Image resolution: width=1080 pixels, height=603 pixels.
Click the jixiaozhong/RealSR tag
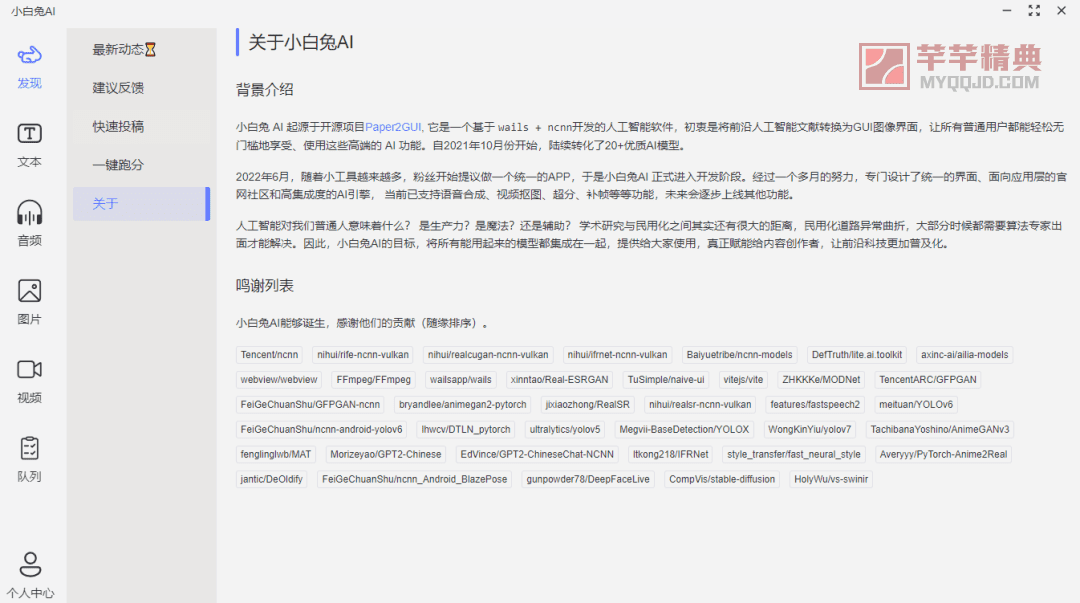tap(588, 405)
